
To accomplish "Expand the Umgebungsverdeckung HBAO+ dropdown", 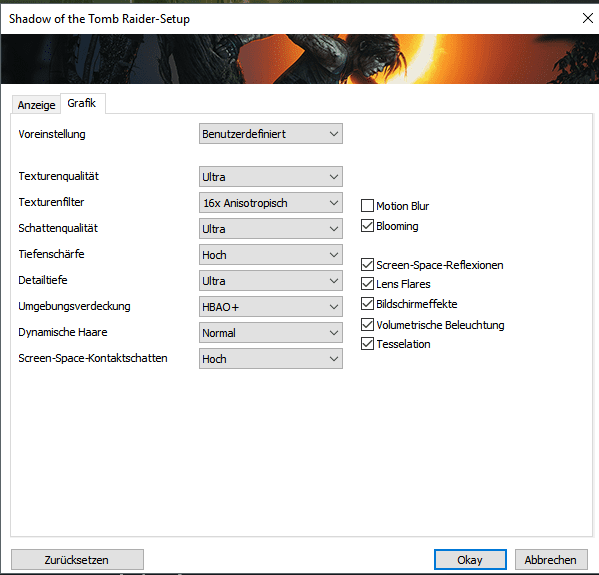I will [270, 306].
